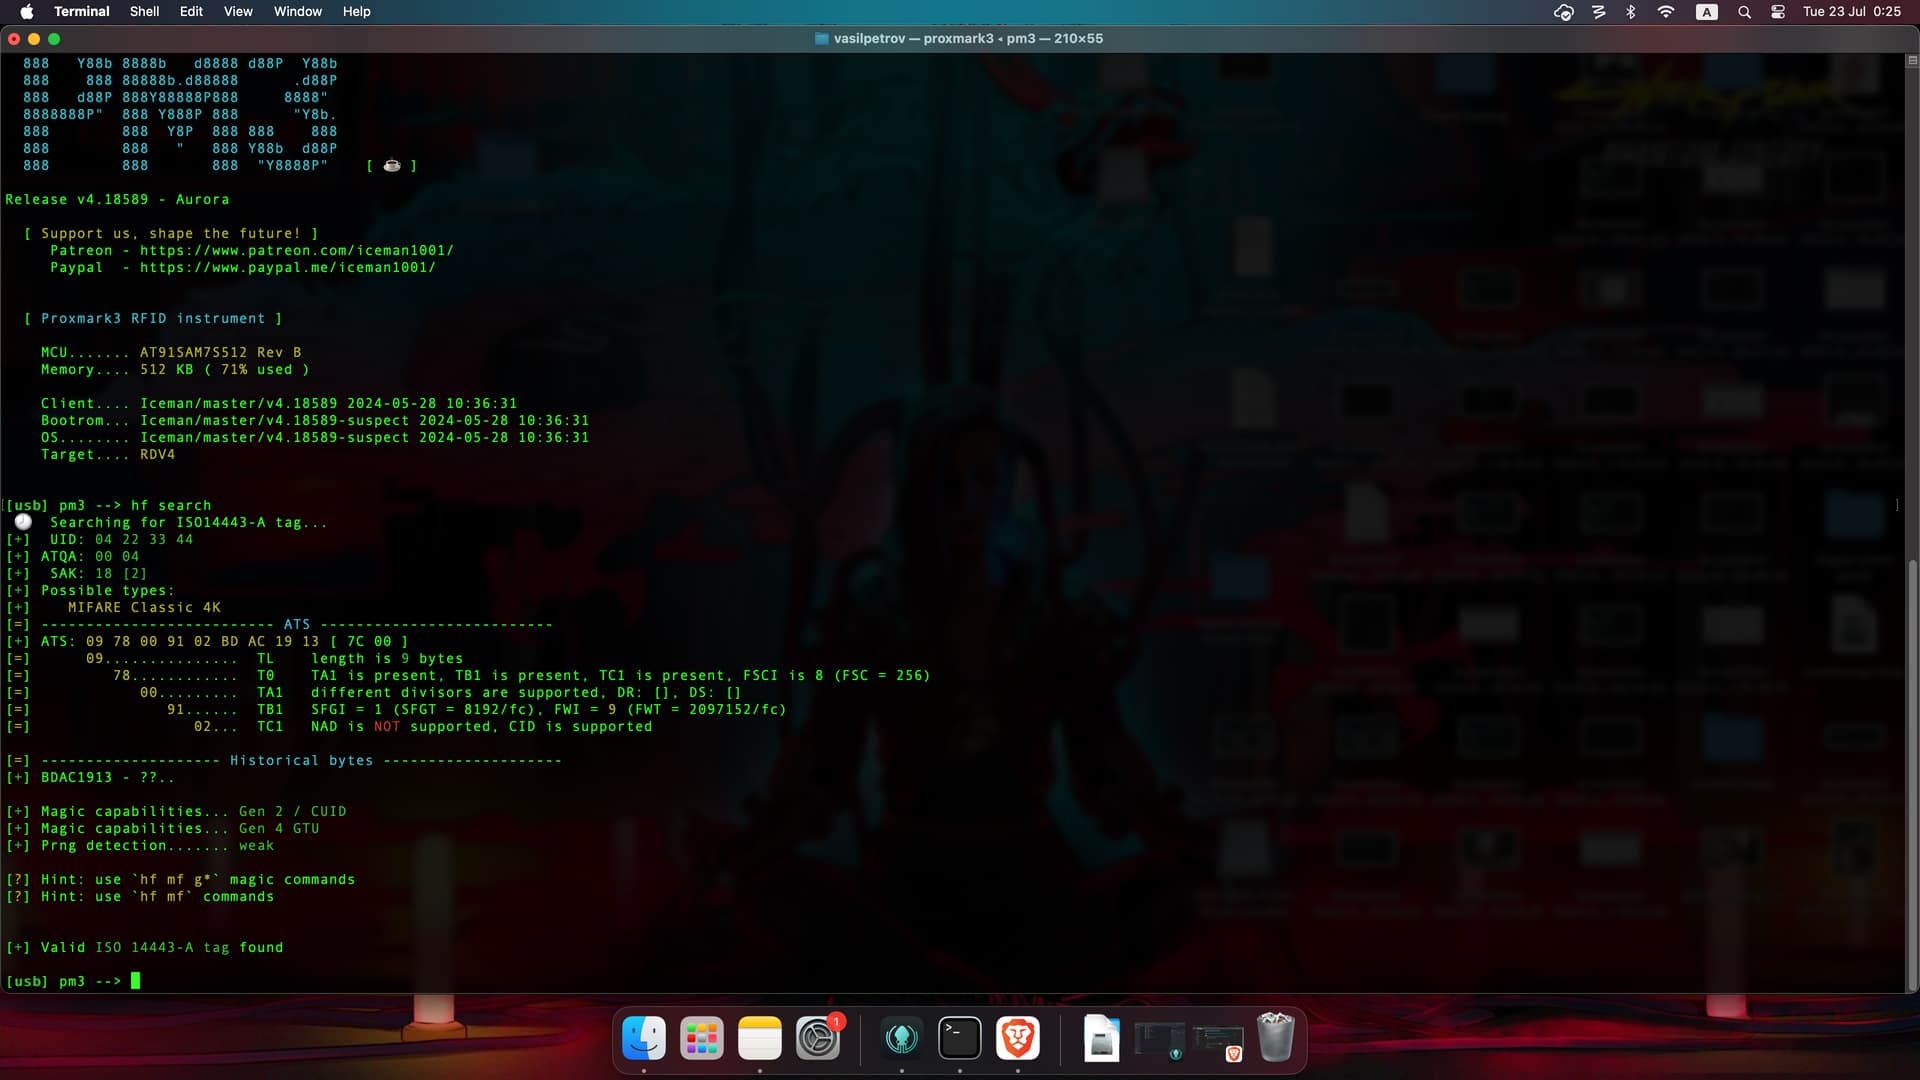The image size is (1920, 1080).
Task: Open the Terminal application menu
Action: [82, 12]
